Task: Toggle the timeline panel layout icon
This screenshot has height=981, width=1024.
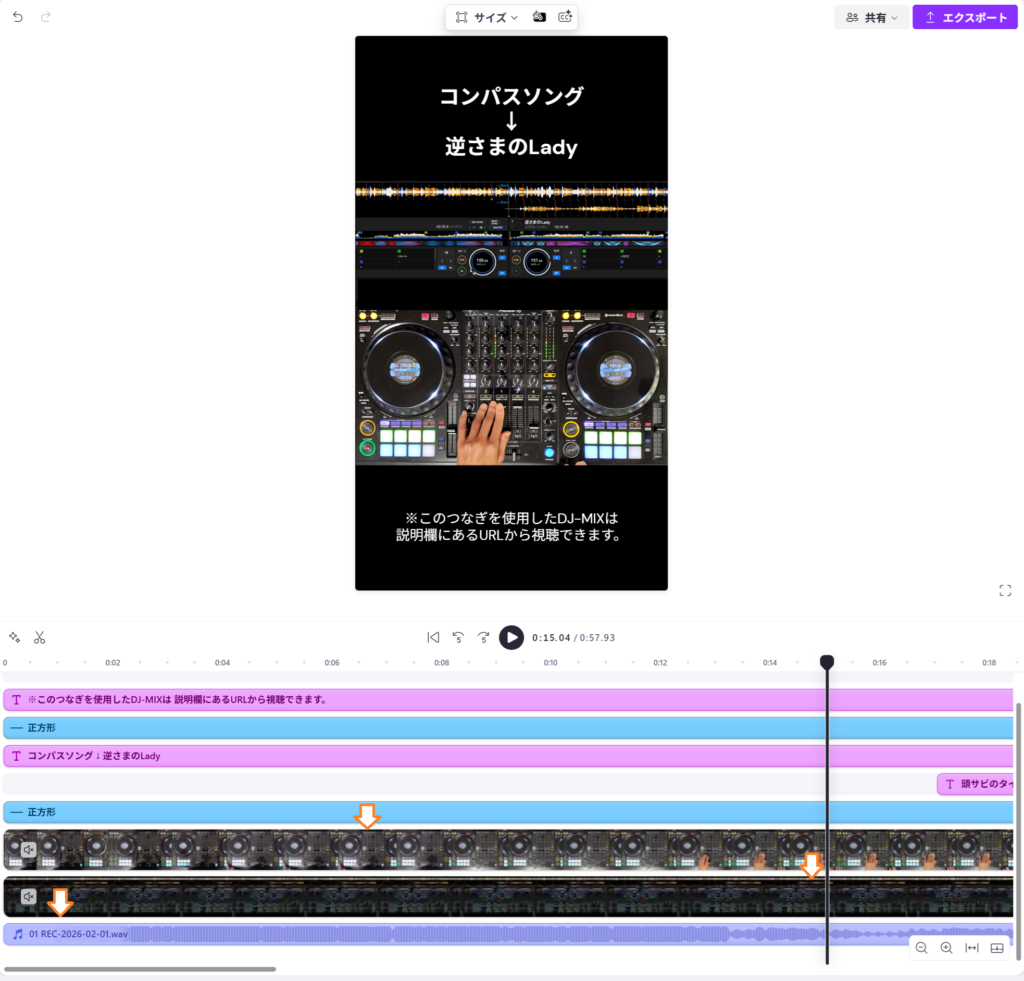Action: (997, 948)
